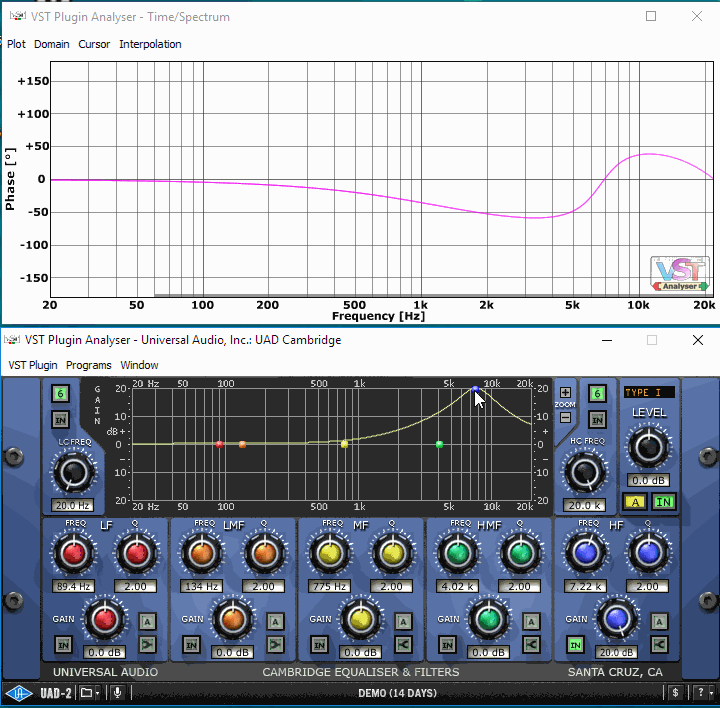Click the HC FREQ field showing 20.0 k

point(585,505)
